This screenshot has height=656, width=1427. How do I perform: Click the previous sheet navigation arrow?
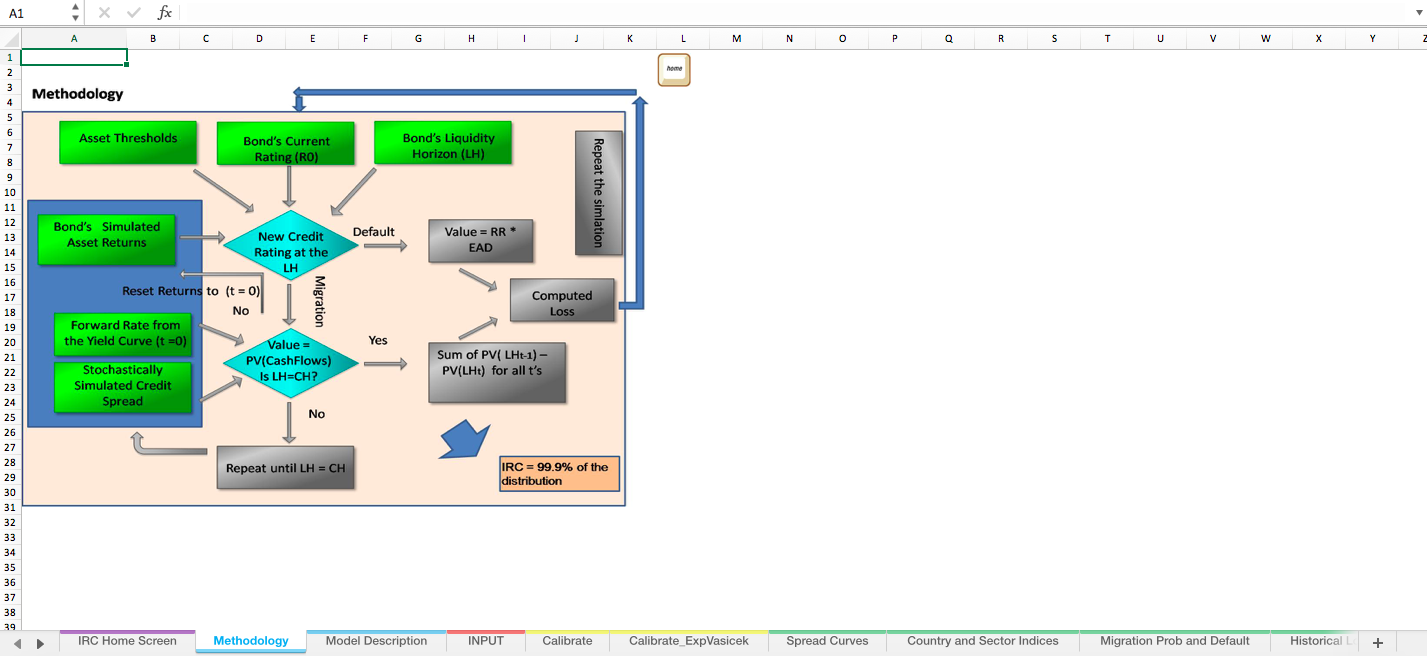pyautogui.click(x=16, y=643)
